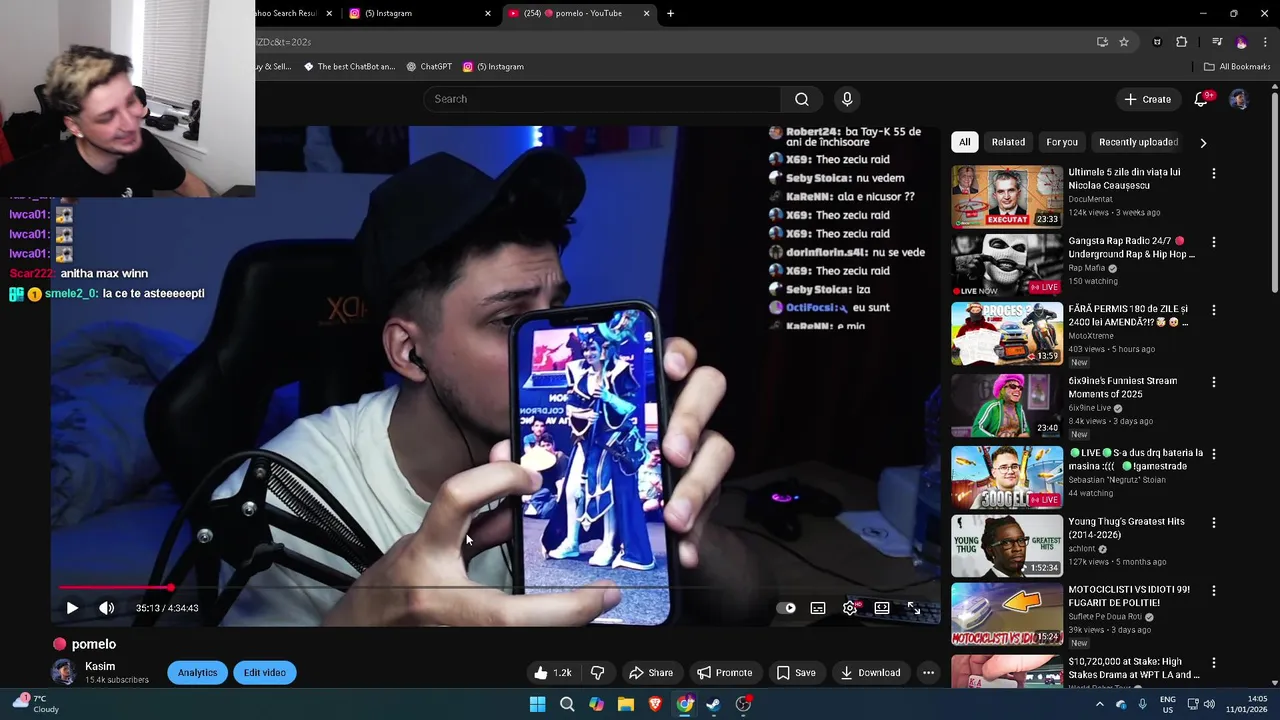Select the Recently uploaded filter chip
The image size is (1280, 720).
[x=1138, y=142]
